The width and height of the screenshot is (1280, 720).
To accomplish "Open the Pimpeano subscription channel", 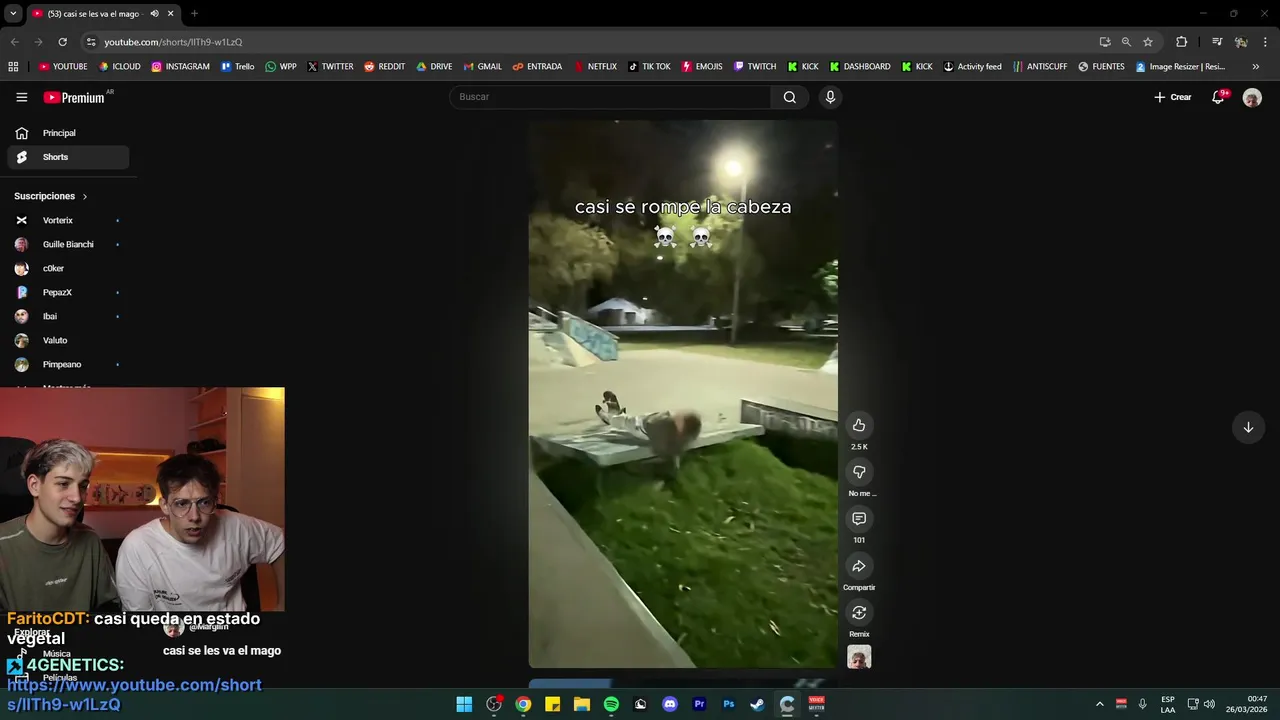I will tap(68, 364).
